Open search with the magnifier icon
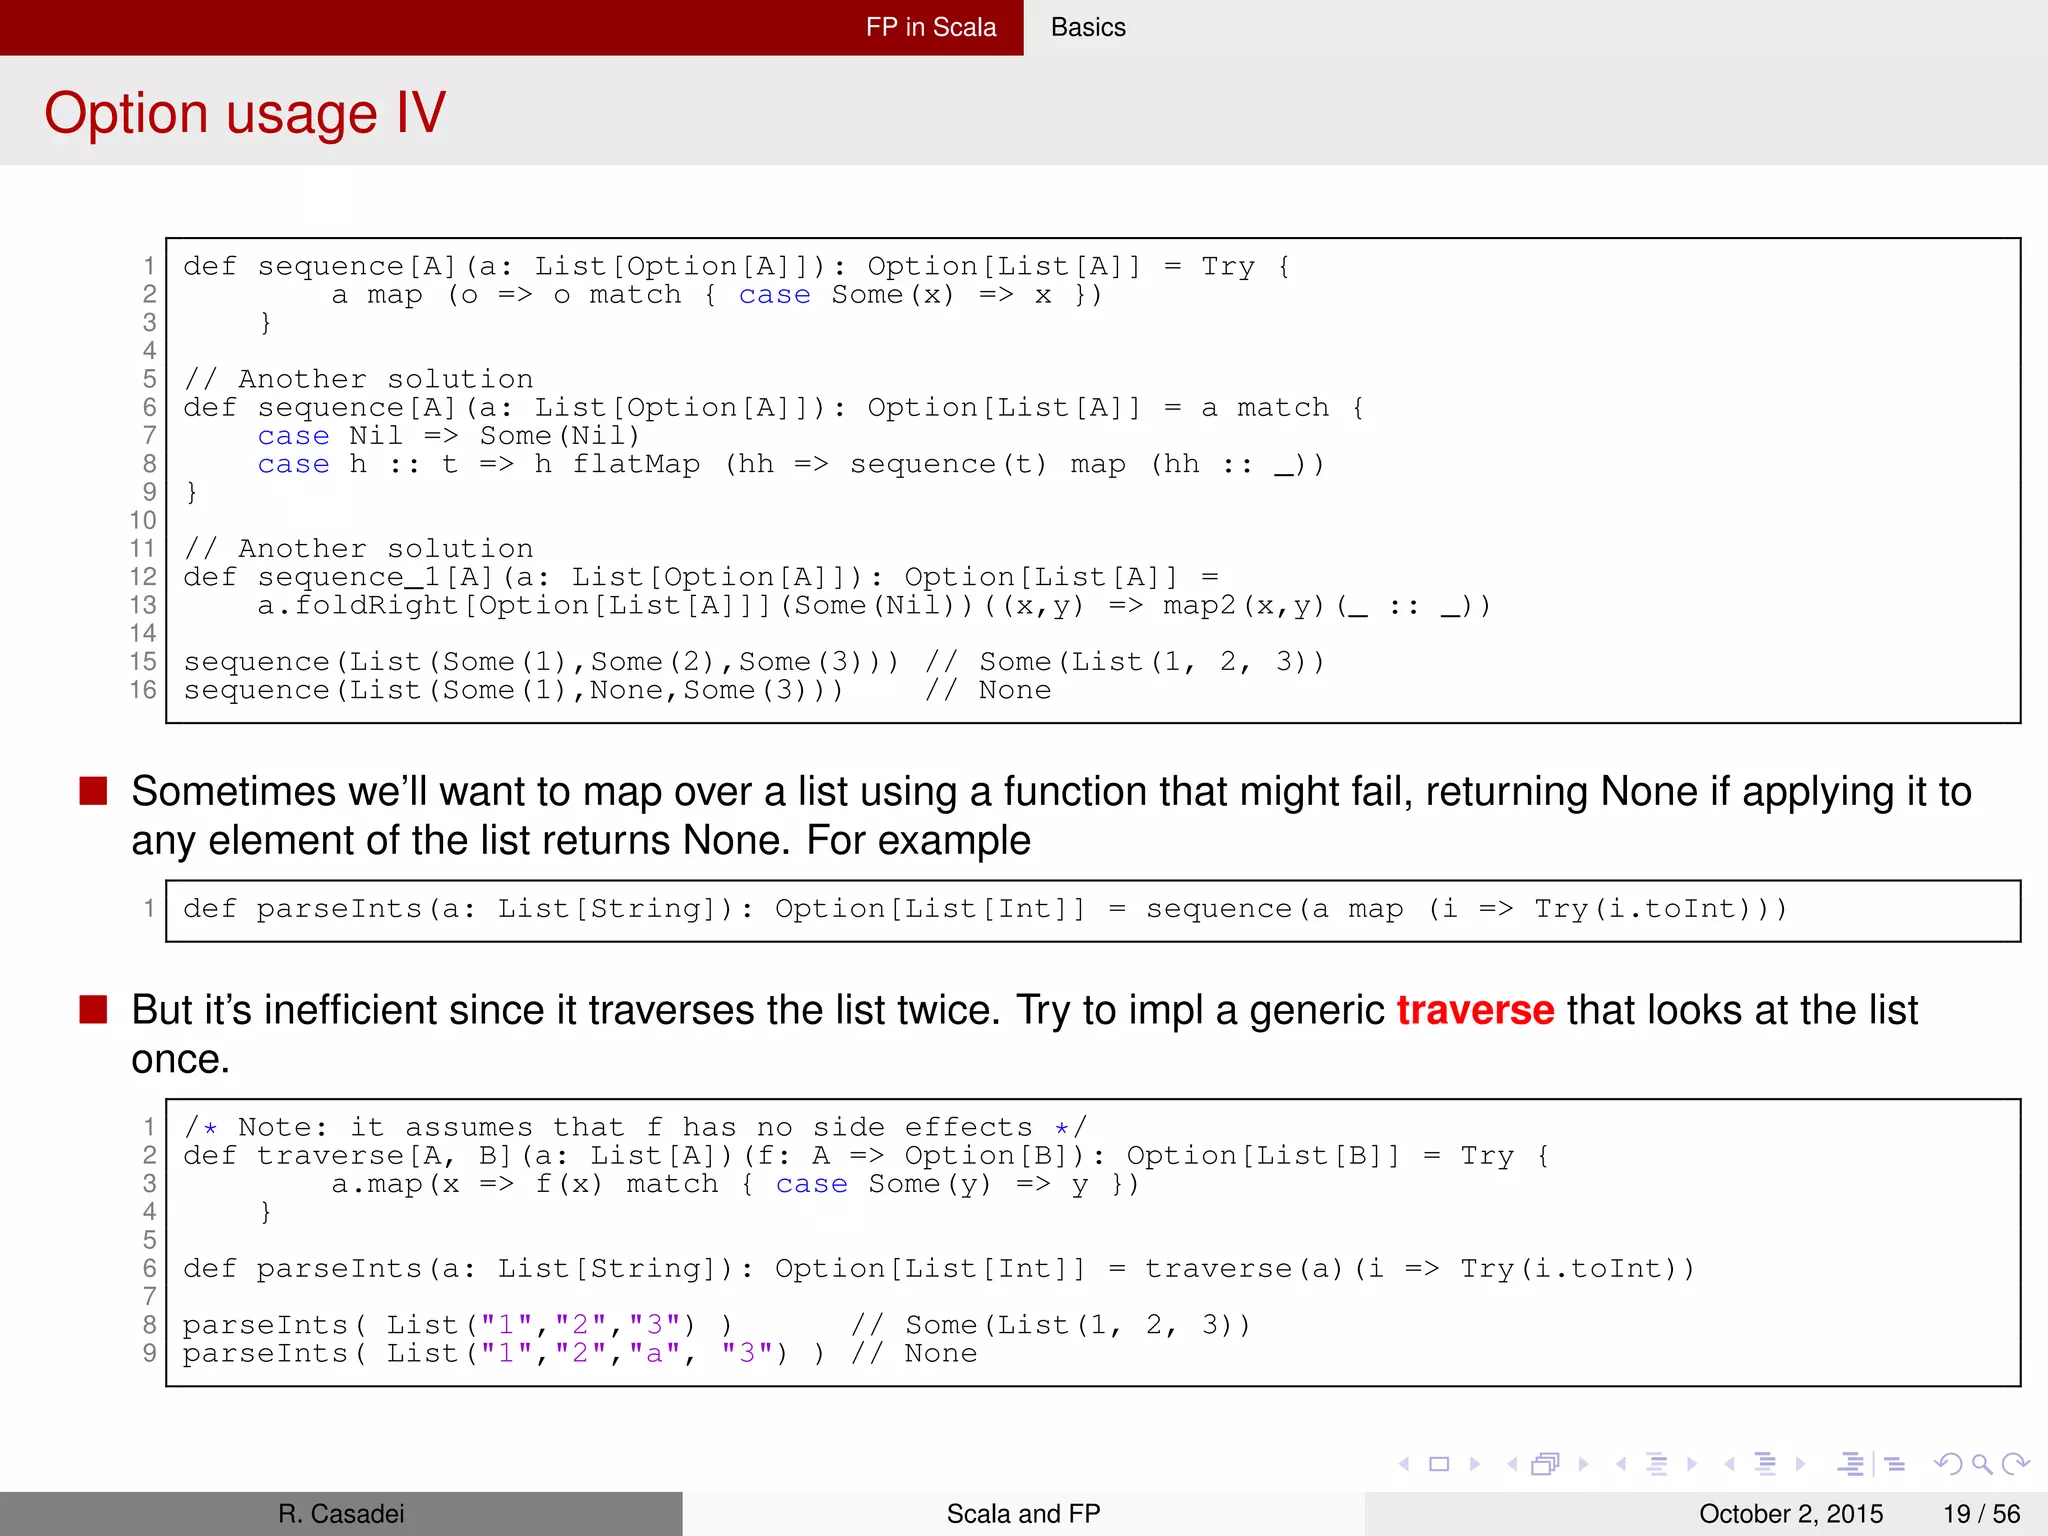The width and height of the screenshot is (2048, 1536). click(x=1982, y=1465)
